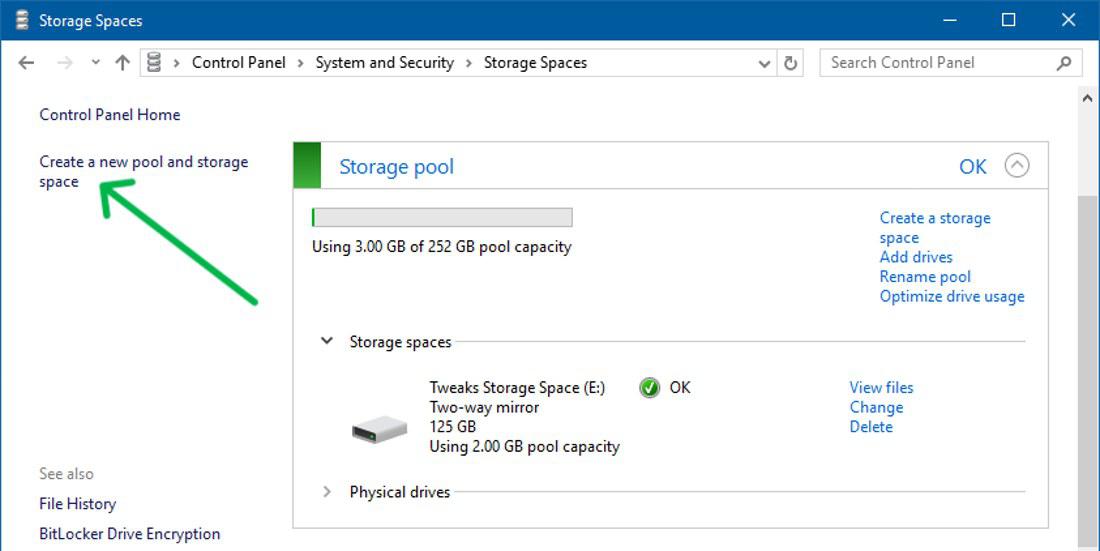
Task: Expand the Physical drives section
Action: coord(326,492)
